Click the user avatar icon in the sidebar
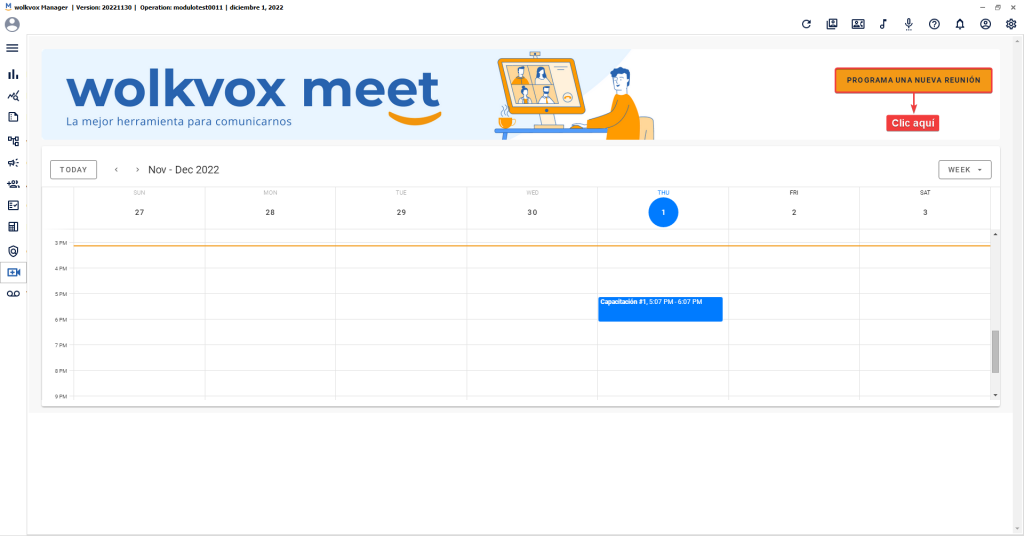1024x536 pixels. pyautogui.click(x=12, y=25)
